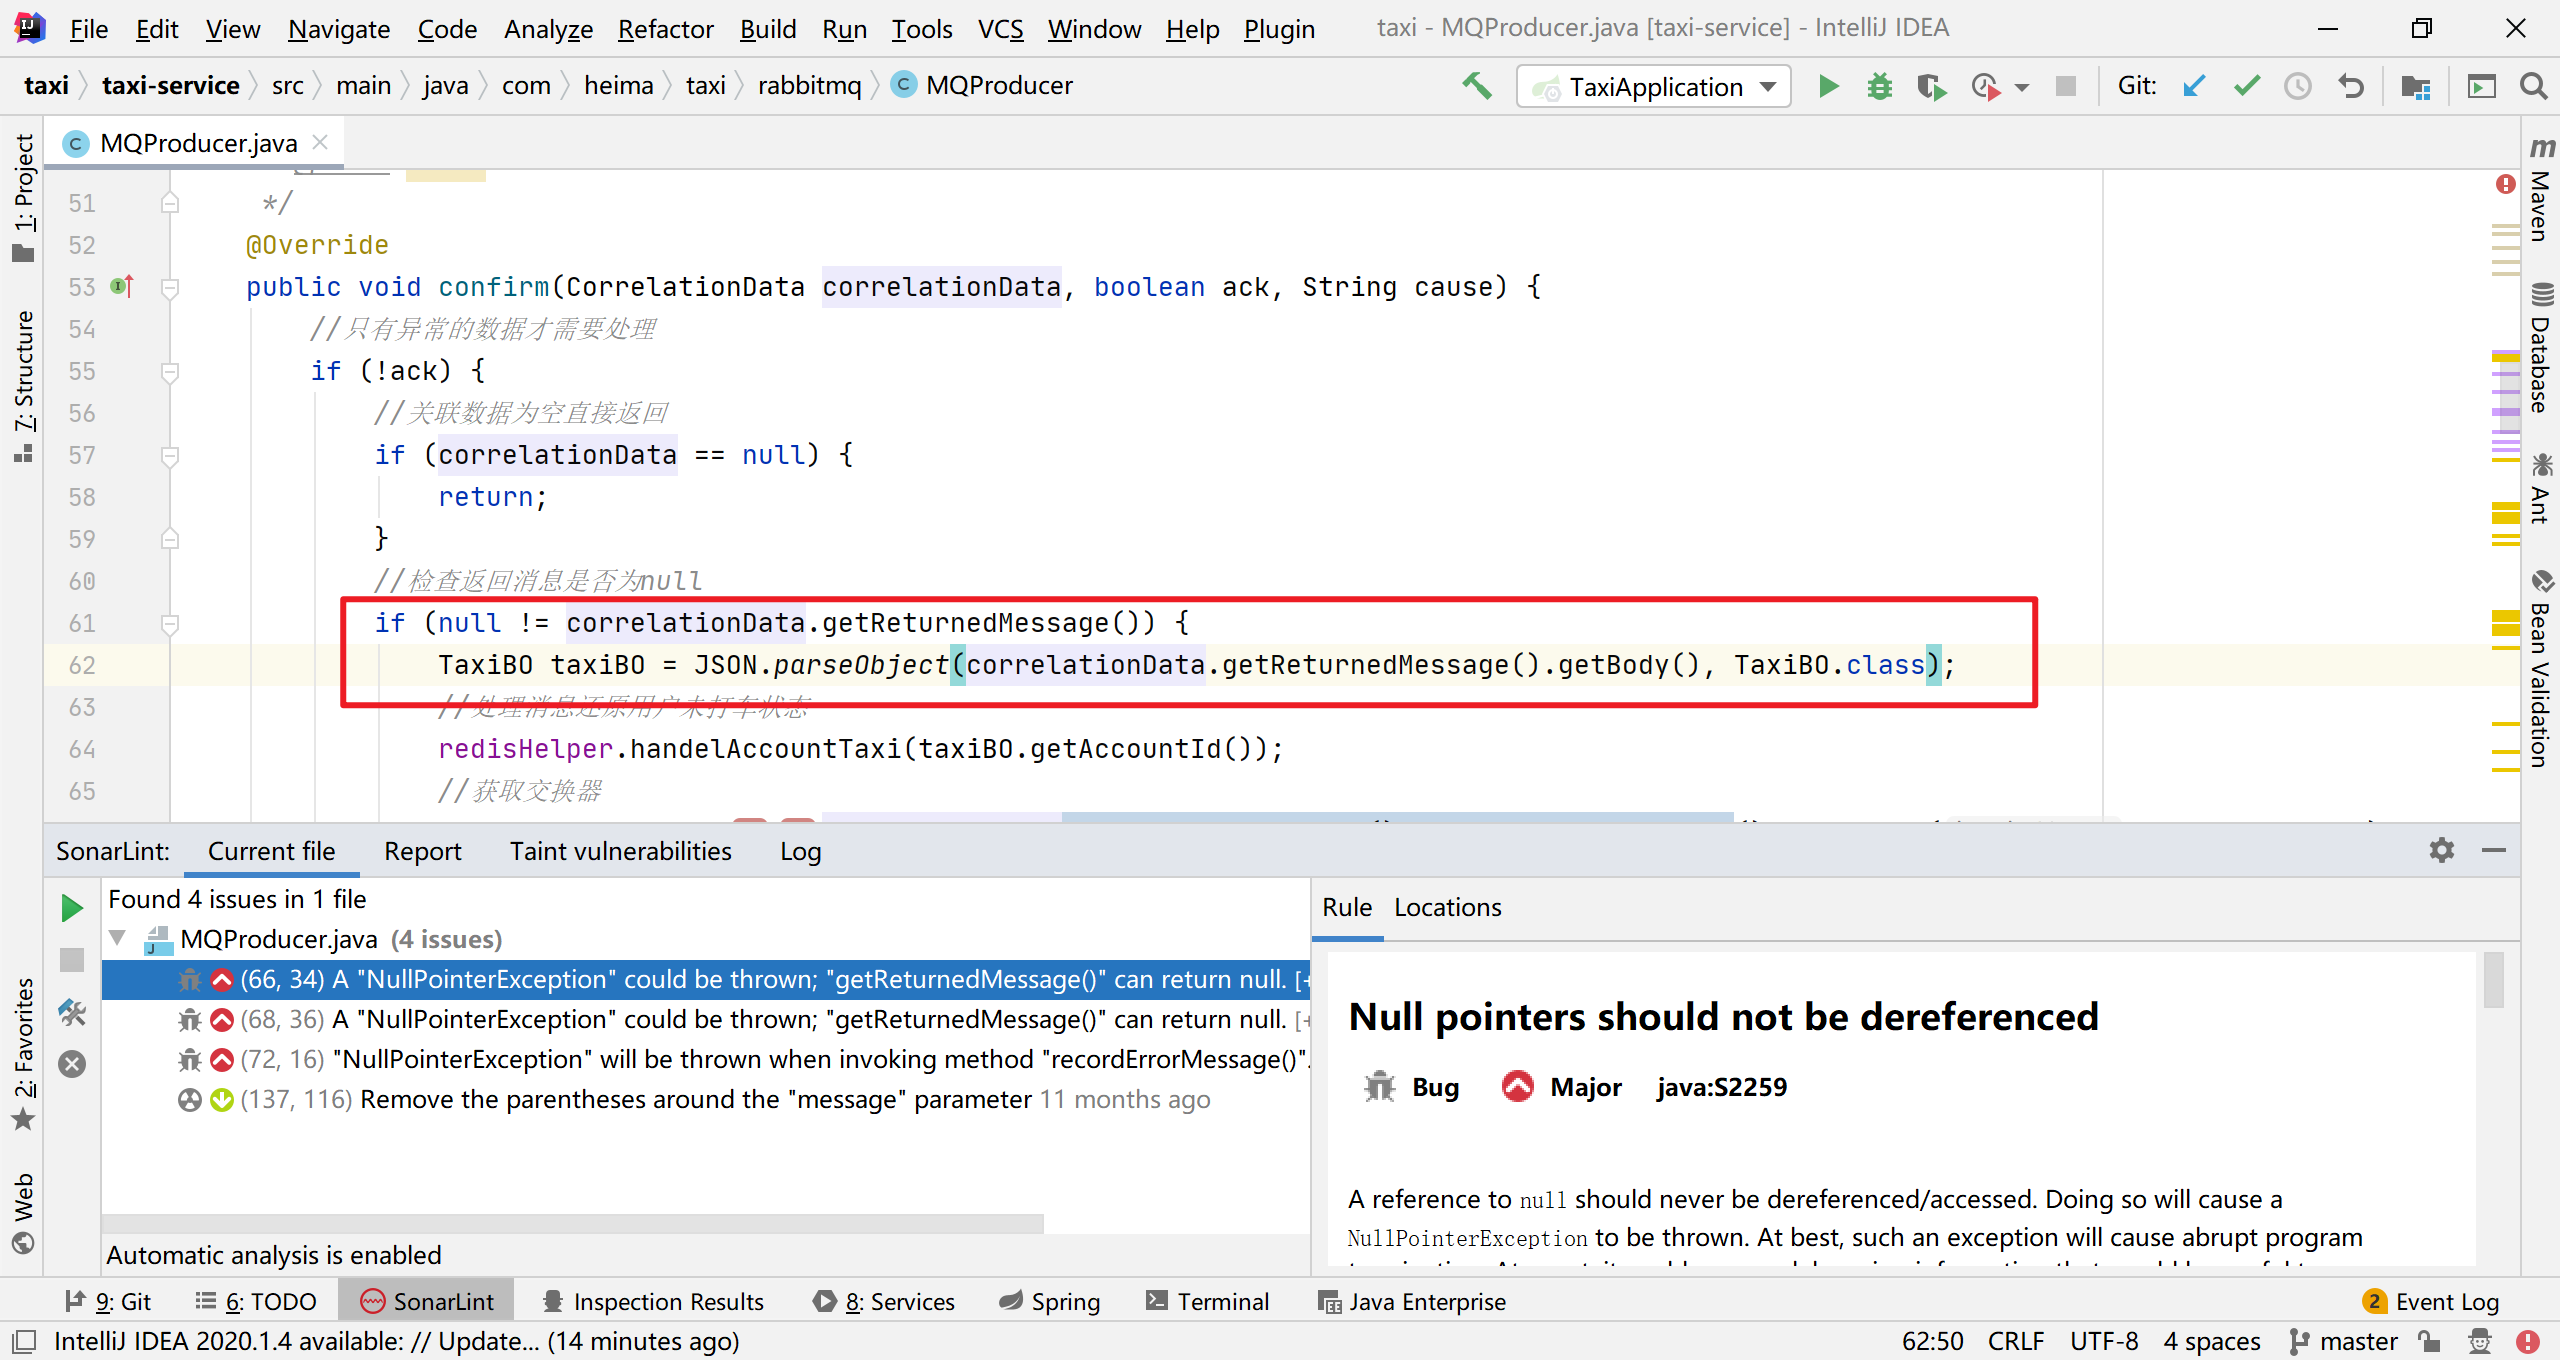
Task: Click Run with Coverage icon
Action: coord(1931,87)
